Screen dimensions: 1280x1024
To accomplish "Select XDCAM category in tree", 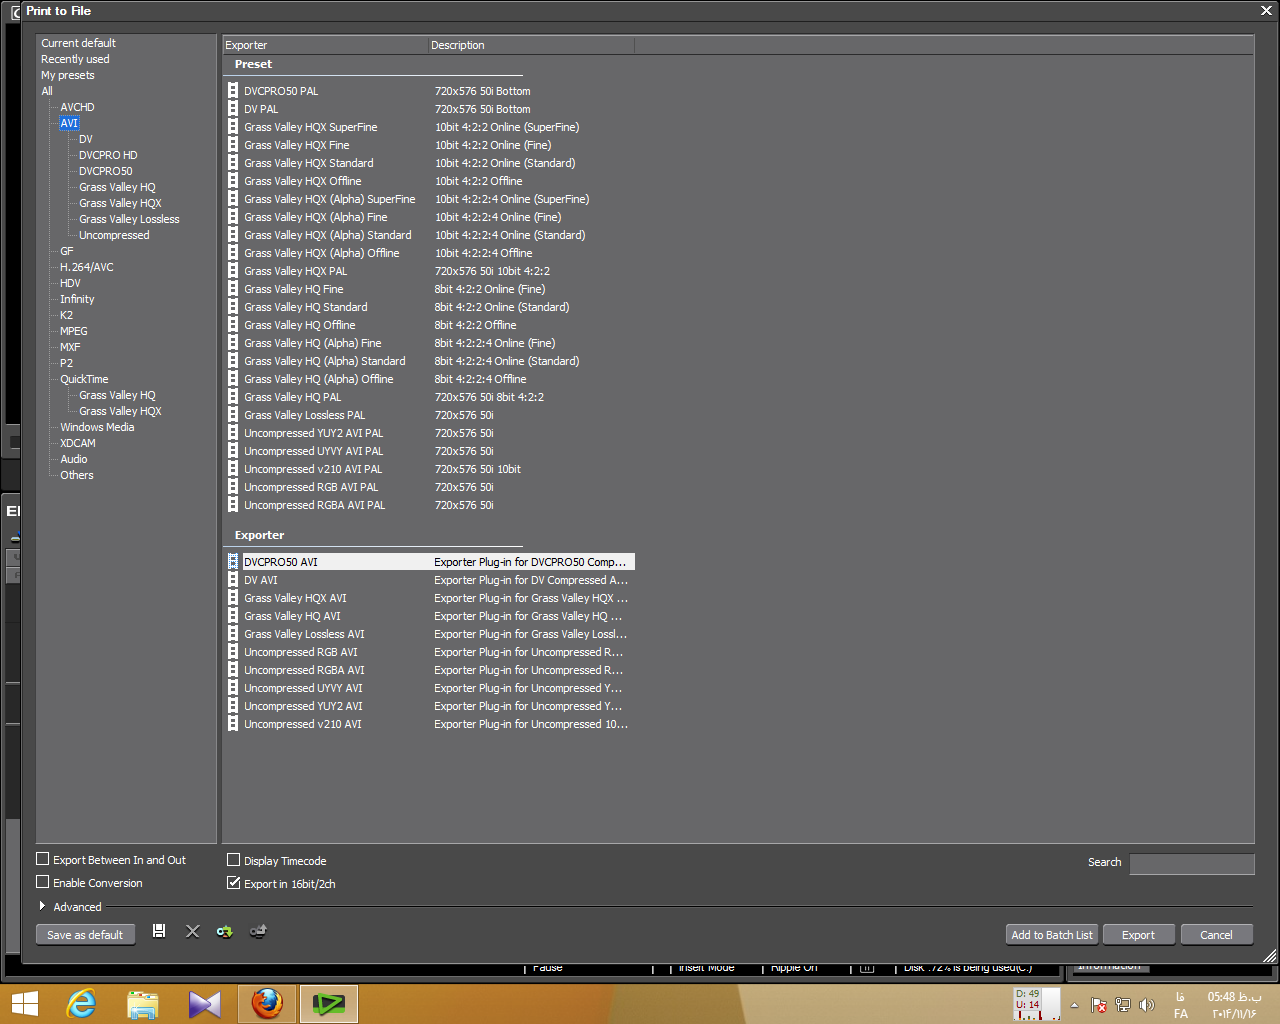I will (x=78, y=443).
